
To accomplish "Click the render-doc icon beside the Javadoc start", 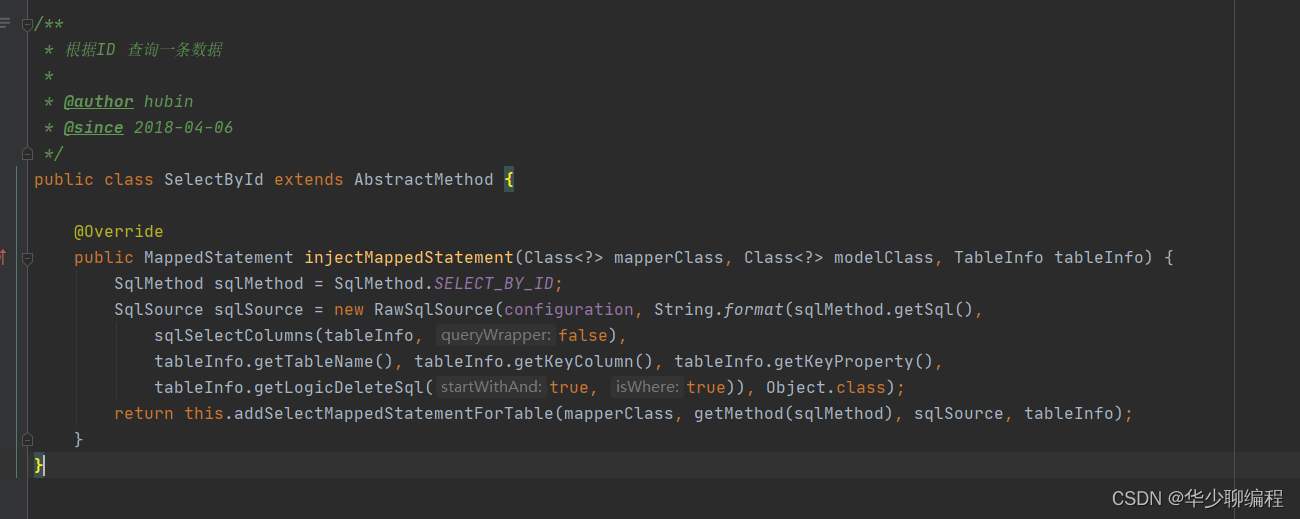I will (5, 23).
